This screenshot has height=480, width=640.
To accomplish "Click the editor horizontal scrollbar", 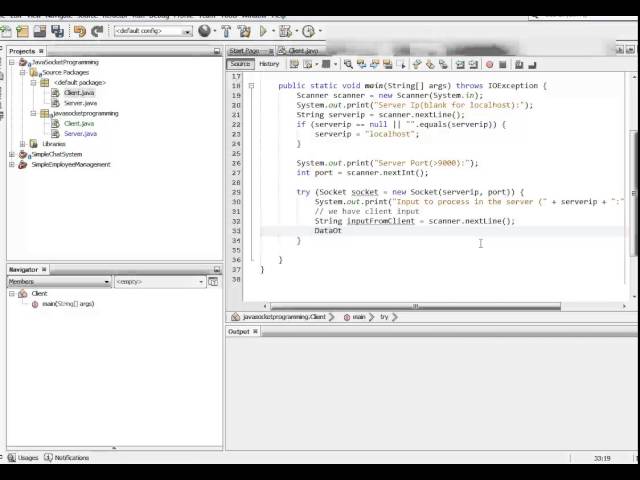I will pos(415,306).
